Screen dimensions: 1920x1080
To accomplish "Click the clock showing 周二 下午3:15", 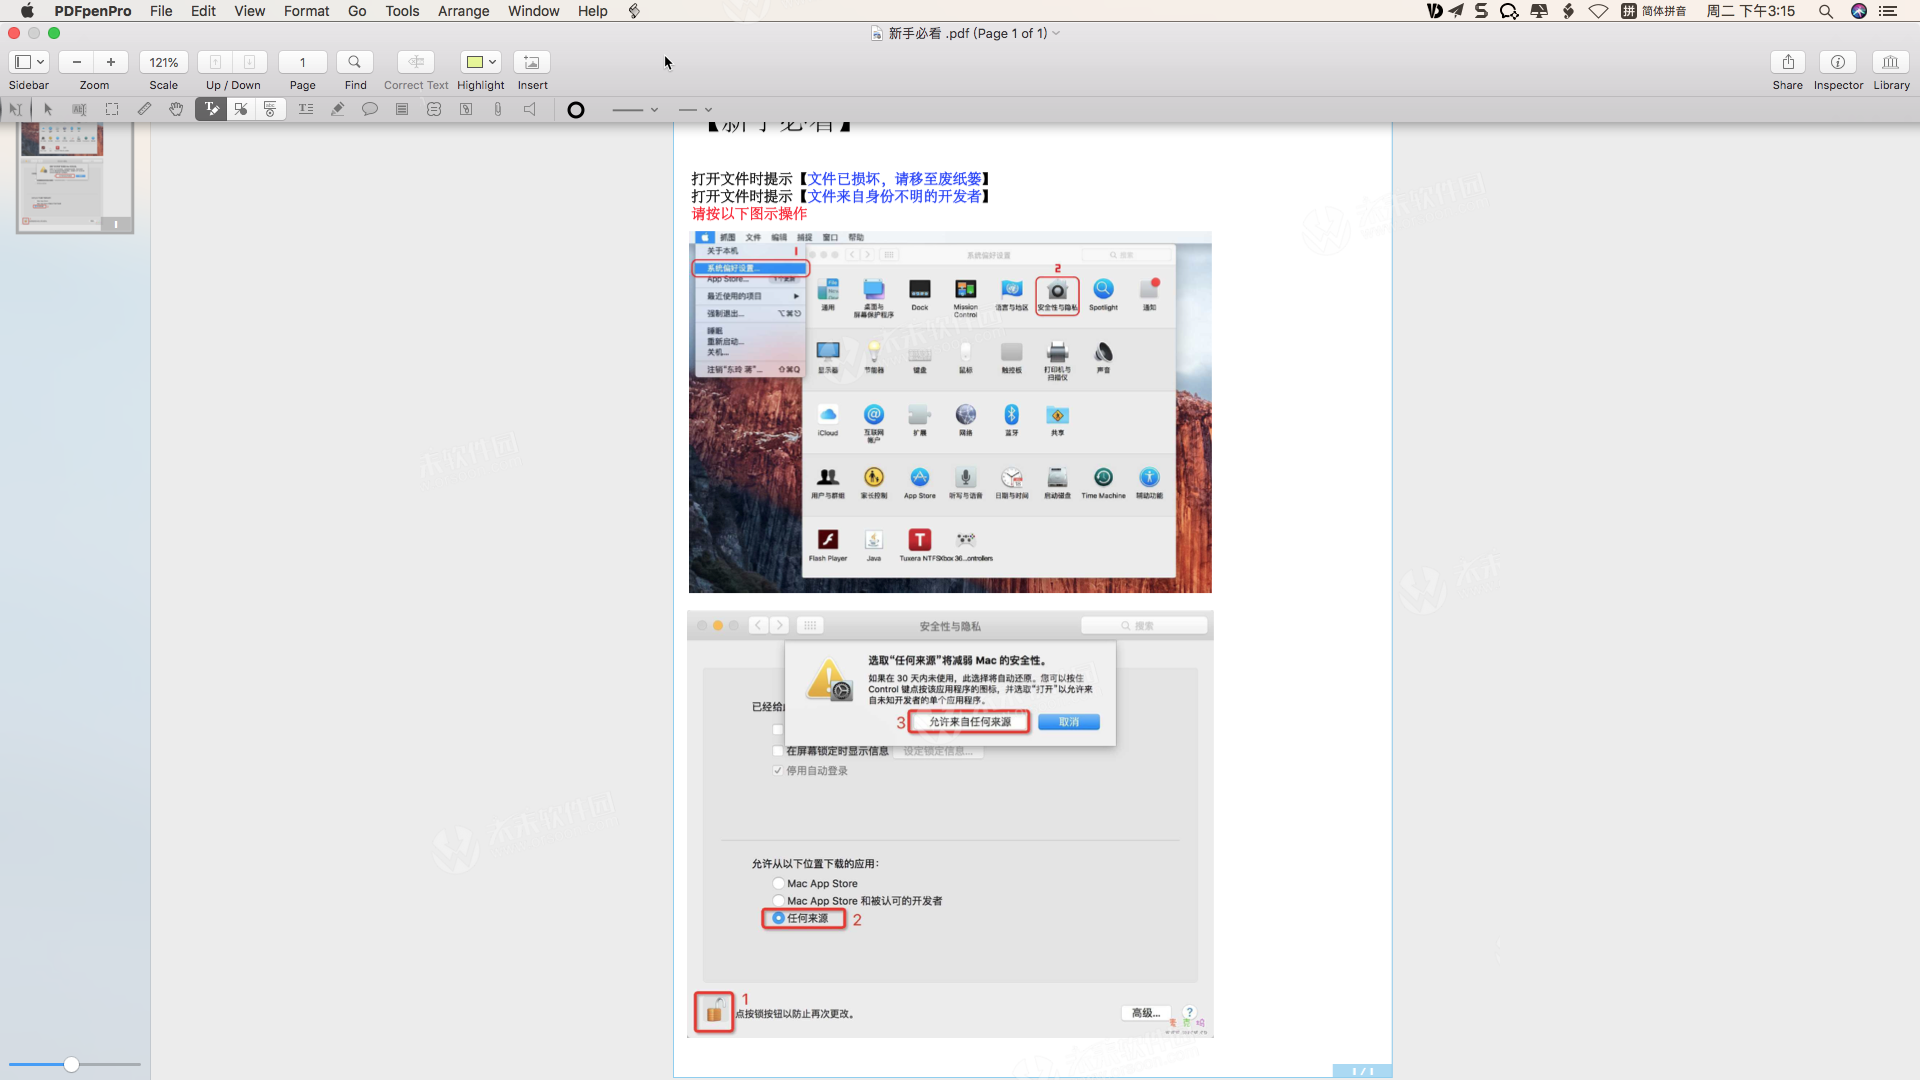I will pyautogui.click(x=1750, y=11).
